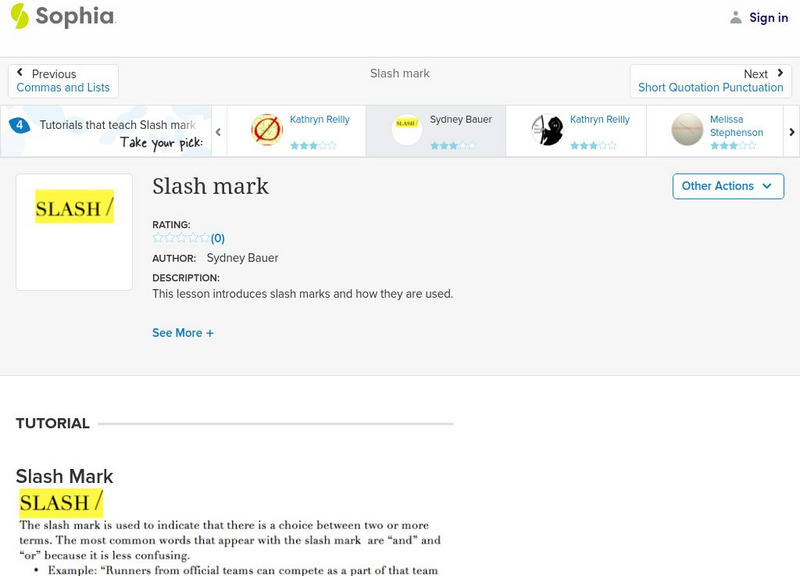Rate tutorial using empty stars under RATING
This screenshot has width=800, height=576.
(x=181, y=238)
